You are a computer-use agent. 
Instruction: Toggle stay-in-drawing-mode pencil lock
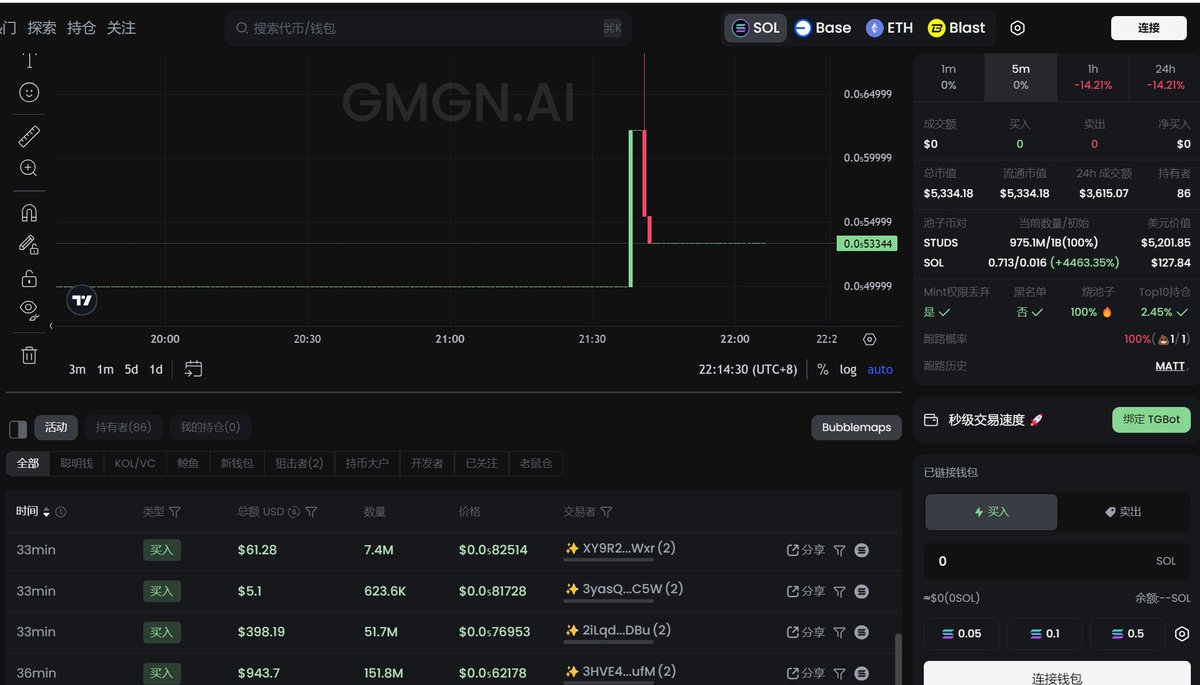pyautogui.click(x=29, y=244)
